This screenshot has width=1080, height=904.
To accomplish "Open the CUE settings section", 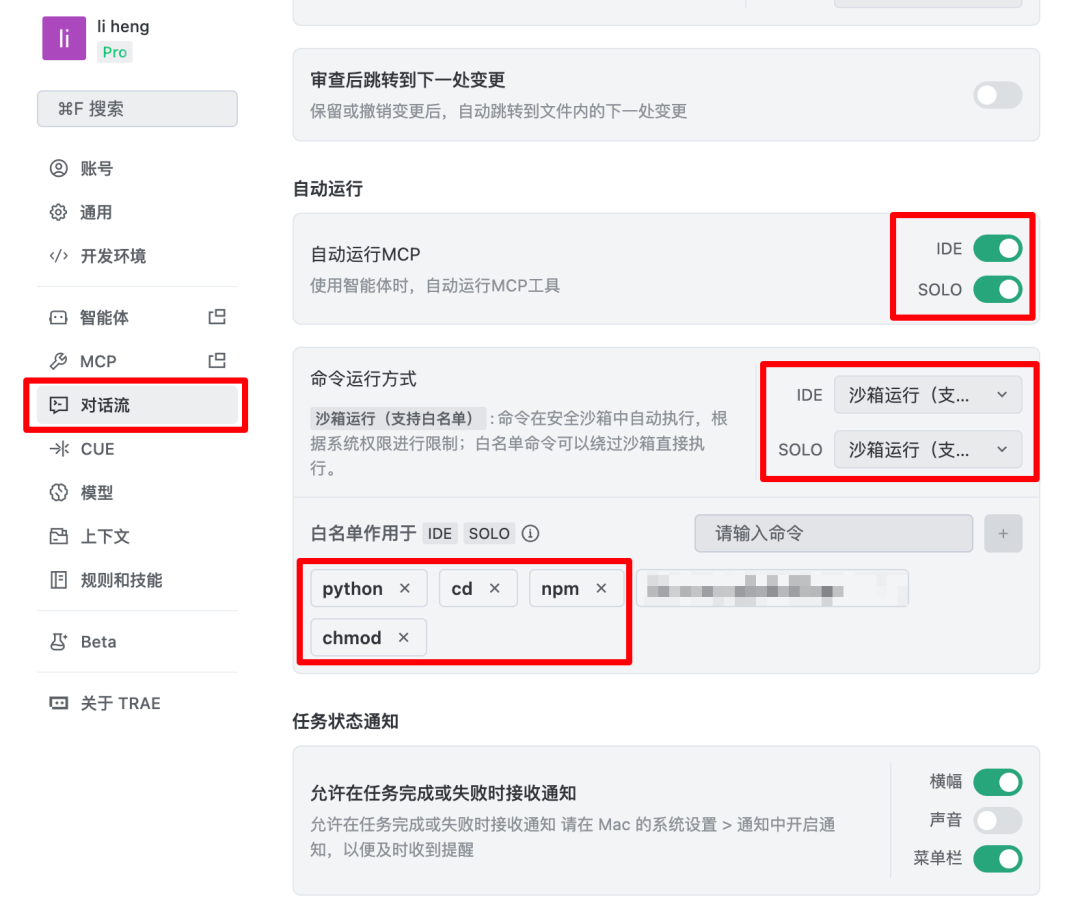I will point(137,449).
